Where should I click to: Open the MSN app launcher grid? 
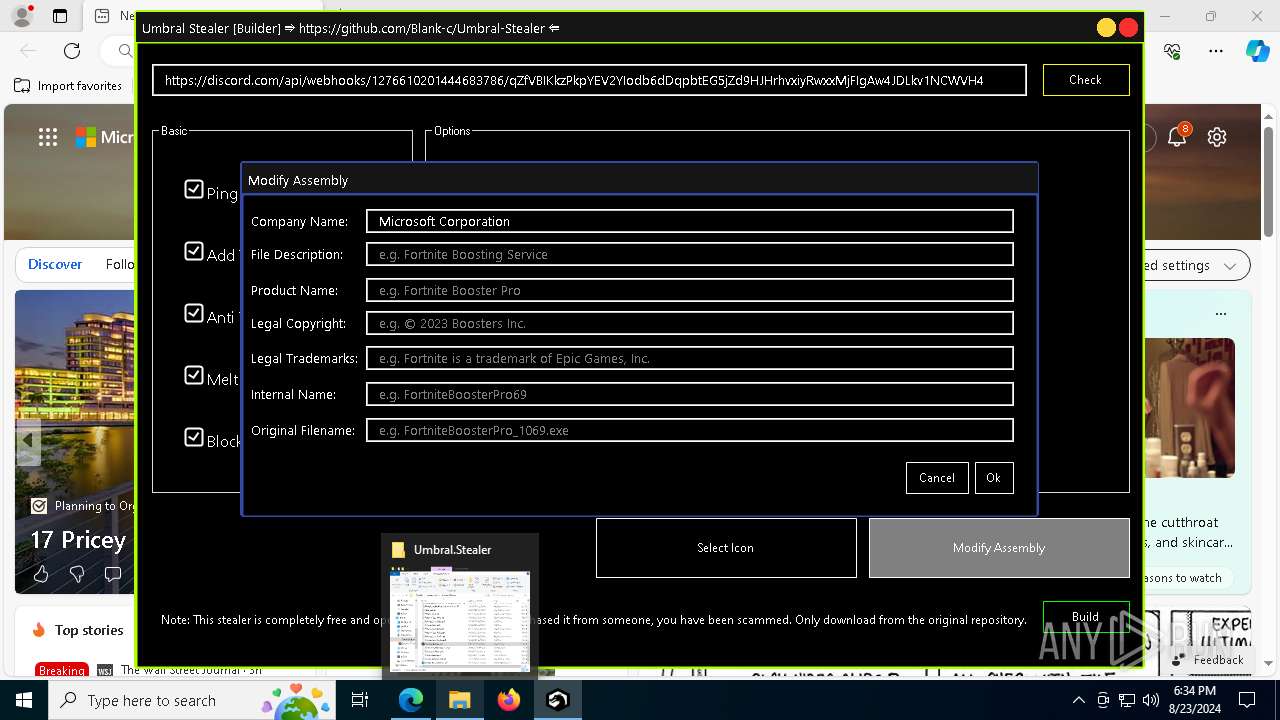click(48, 137)
